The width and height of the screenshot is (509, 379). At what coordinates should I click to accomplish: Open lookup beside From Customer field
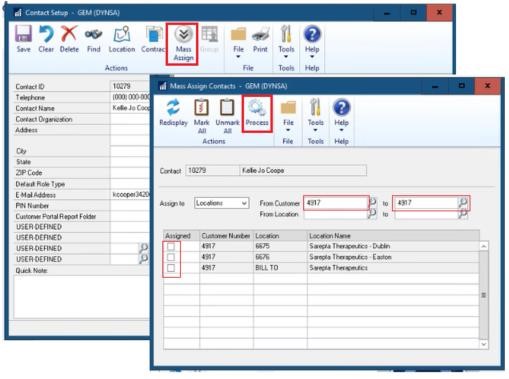373,202
